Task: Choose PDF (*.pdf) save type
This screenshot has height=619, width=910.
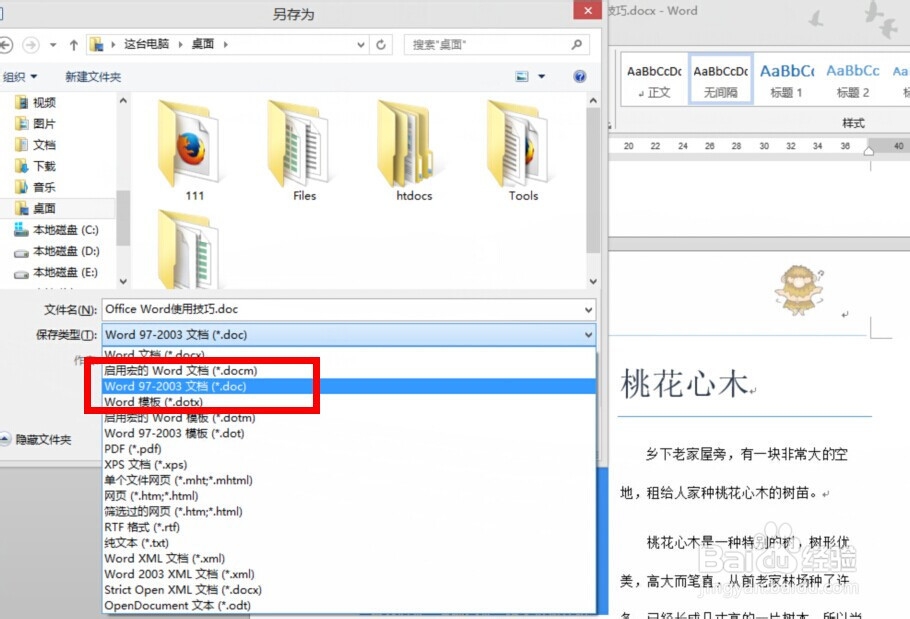Action: (x=349, y=449)
